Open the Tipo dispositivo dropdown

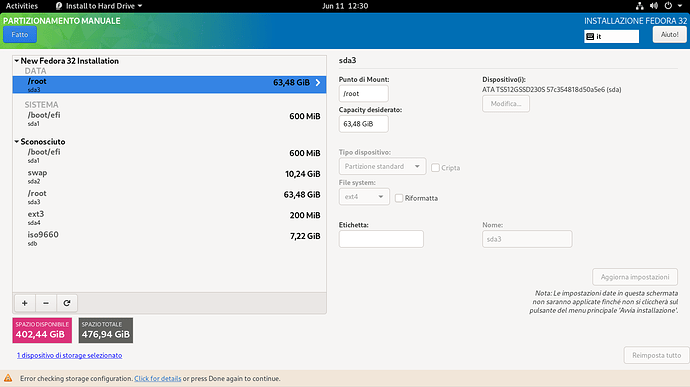[x=382, y=166]
